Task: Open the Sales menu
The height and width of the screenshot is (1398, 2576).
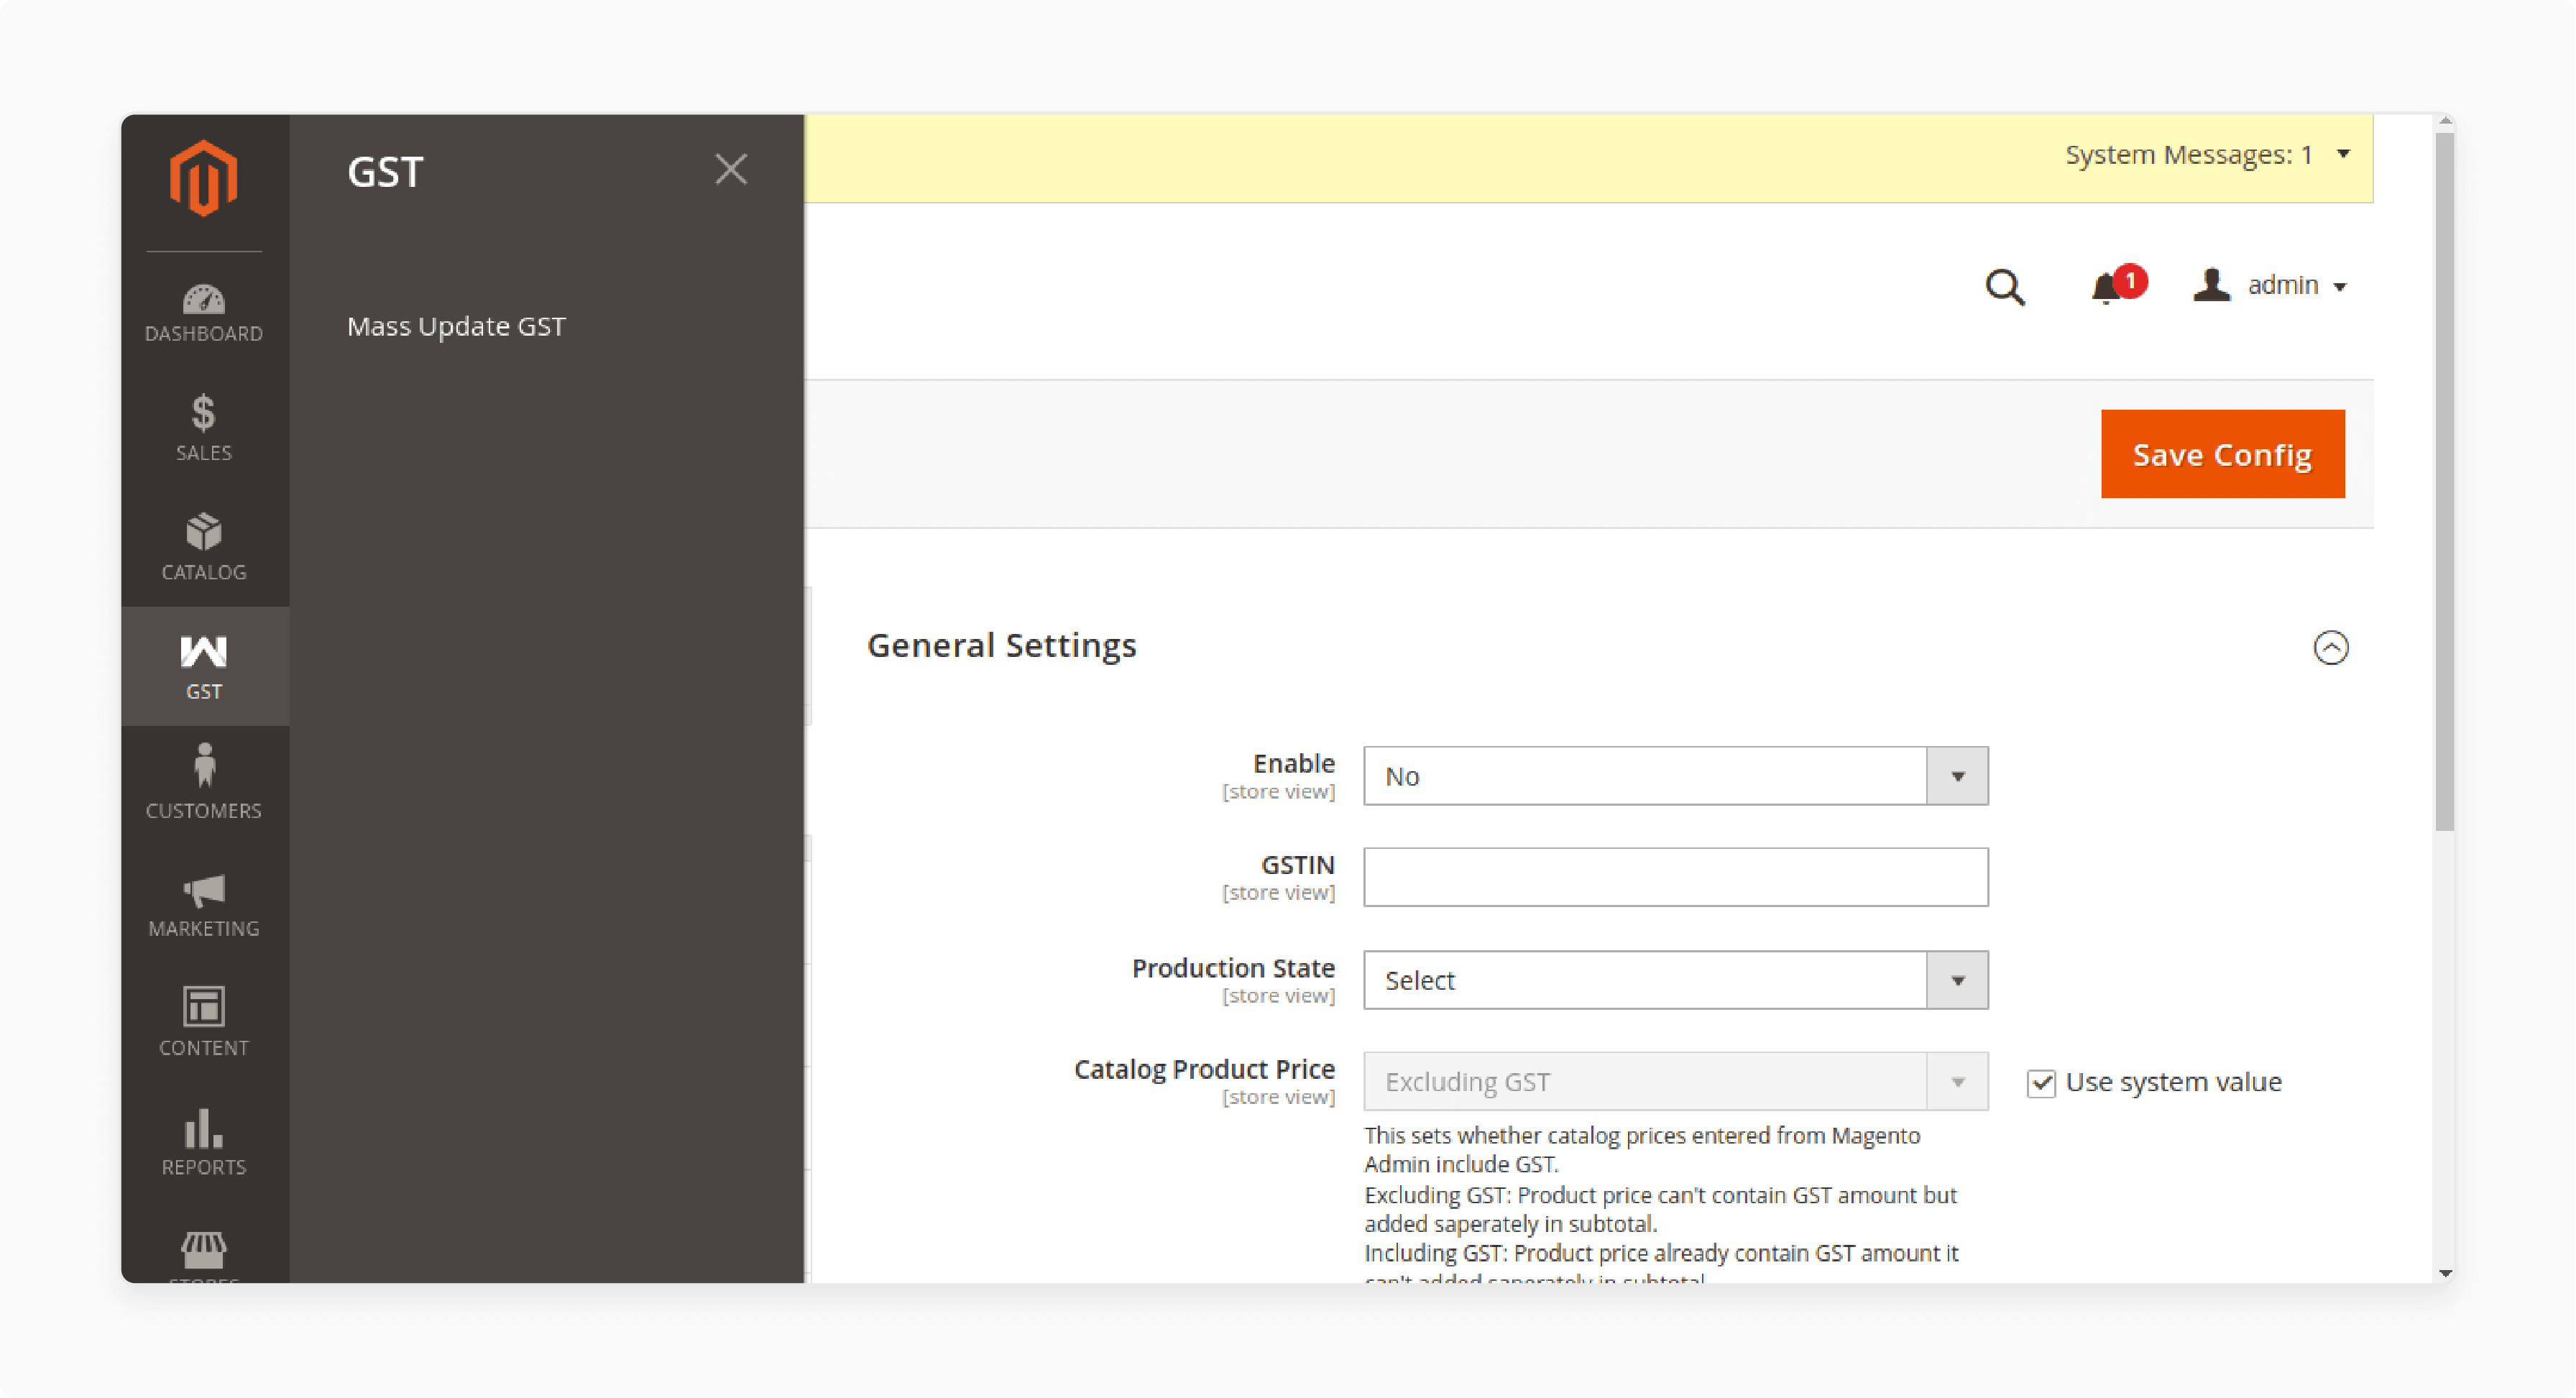Action: (204, 428)
